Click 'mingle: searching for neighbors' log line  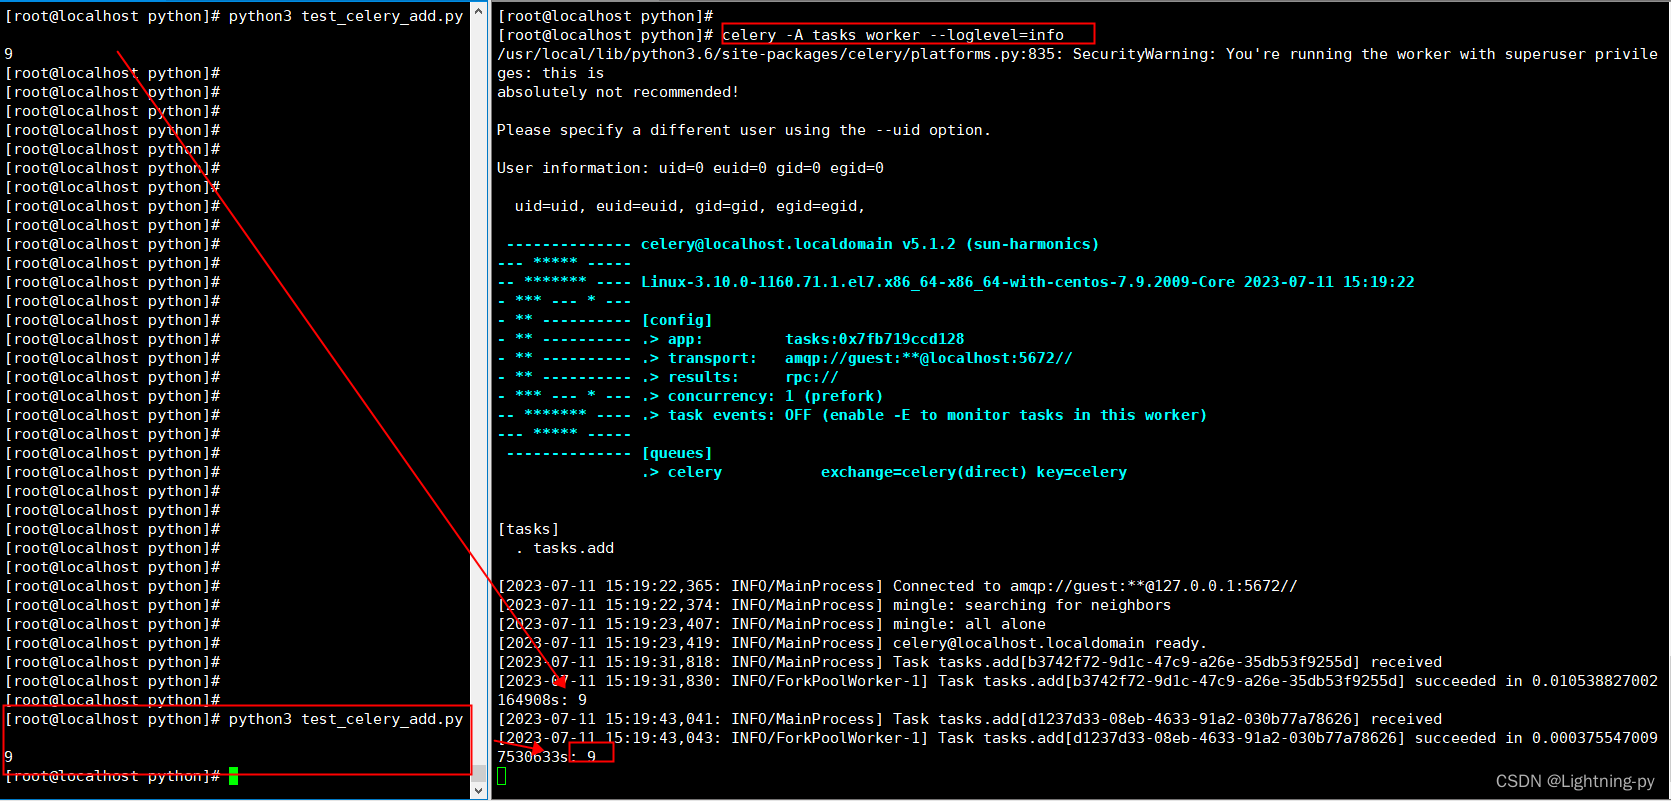click(x=834, y=605)
